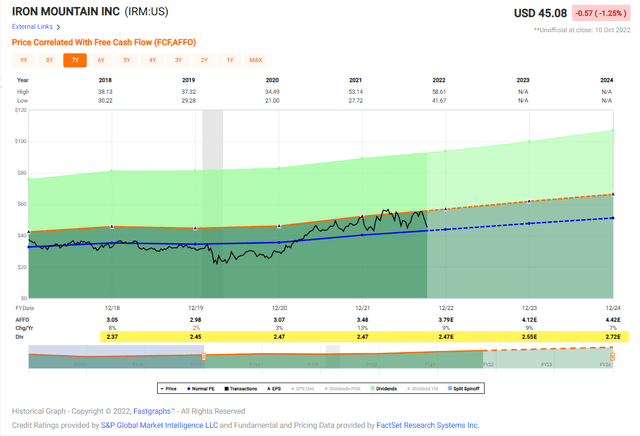
Task: Click the left range navigator handle
Action: 204,357
